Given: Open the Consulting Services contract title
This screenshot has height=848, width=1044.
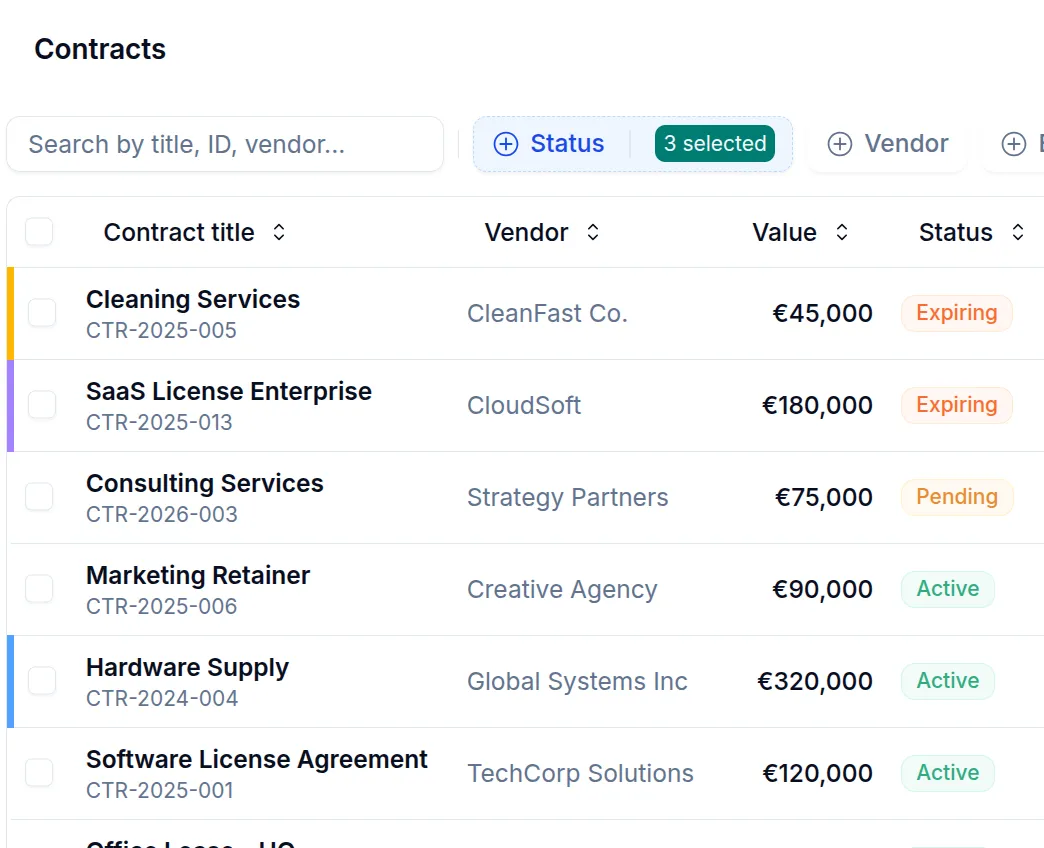Looking at the screenshot, I should pos(205,484).
